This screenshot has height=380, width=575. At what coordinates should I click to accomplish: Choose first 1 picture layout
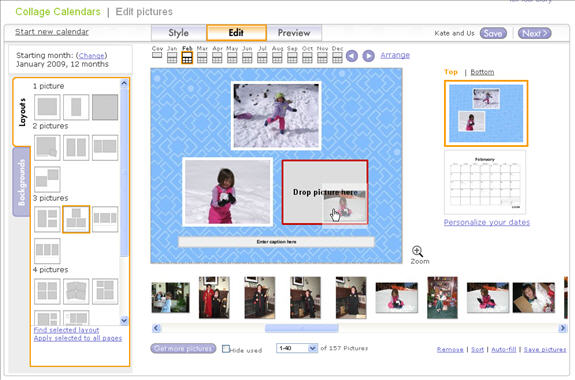coord(47,107)
